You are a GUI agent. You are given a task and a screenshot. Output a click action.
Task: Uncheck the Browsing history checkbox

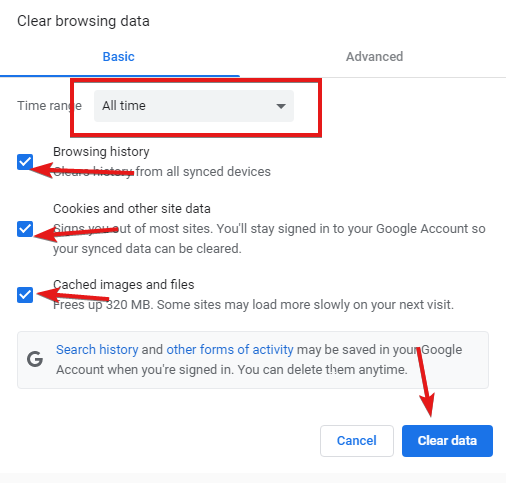pyautogui.click(x=25, y=162)
